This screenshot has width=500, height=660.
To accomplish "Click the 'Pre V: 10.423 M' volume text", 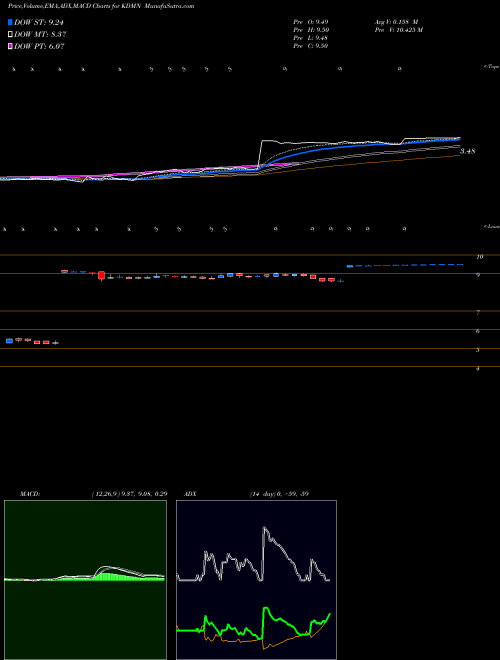I will tap(399, 30).
